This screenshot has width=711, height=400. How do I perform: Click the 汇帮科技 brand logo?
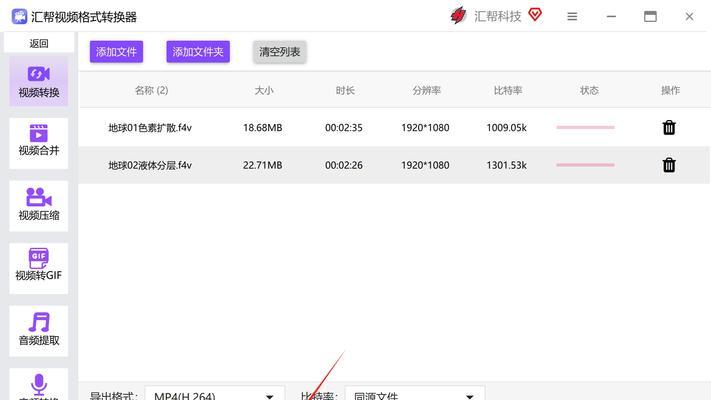click(x=458, y=16)
